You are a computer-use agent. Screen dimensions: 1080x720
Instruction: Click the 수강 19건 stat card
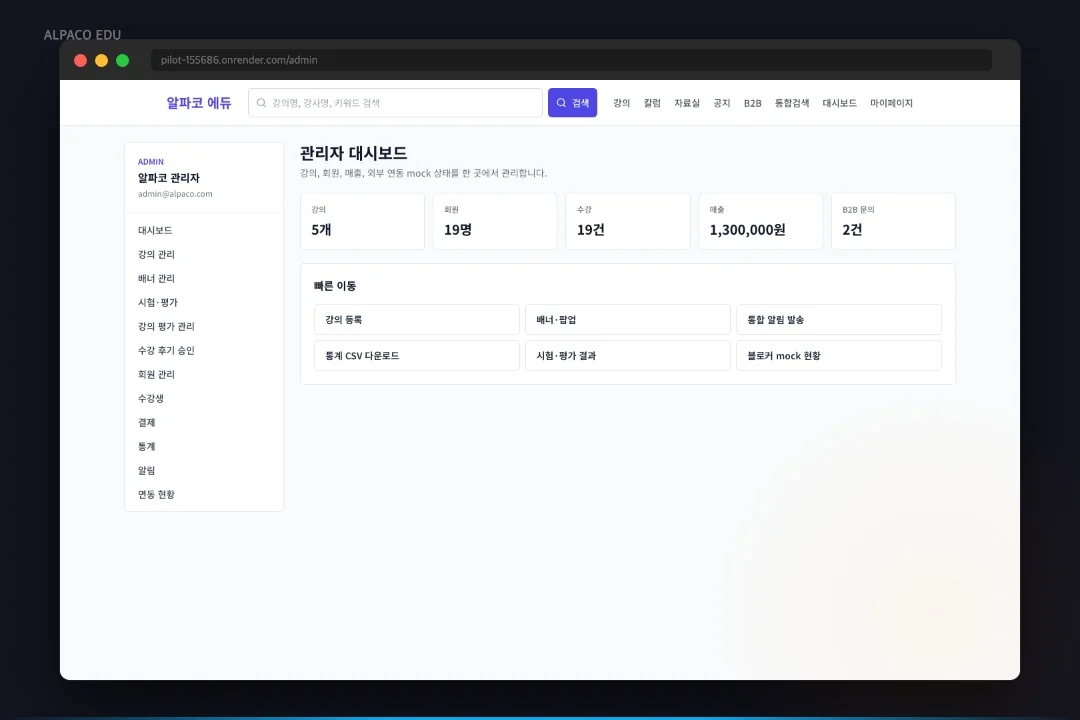pyautogui.click(x=627, y=221)
